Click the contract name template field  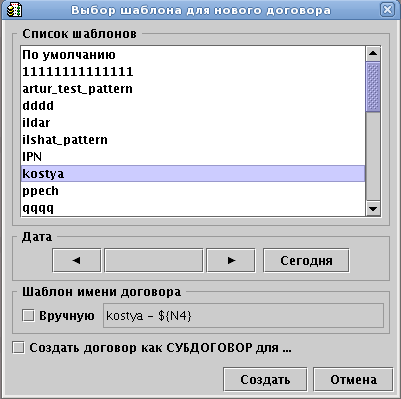point(243,315)
